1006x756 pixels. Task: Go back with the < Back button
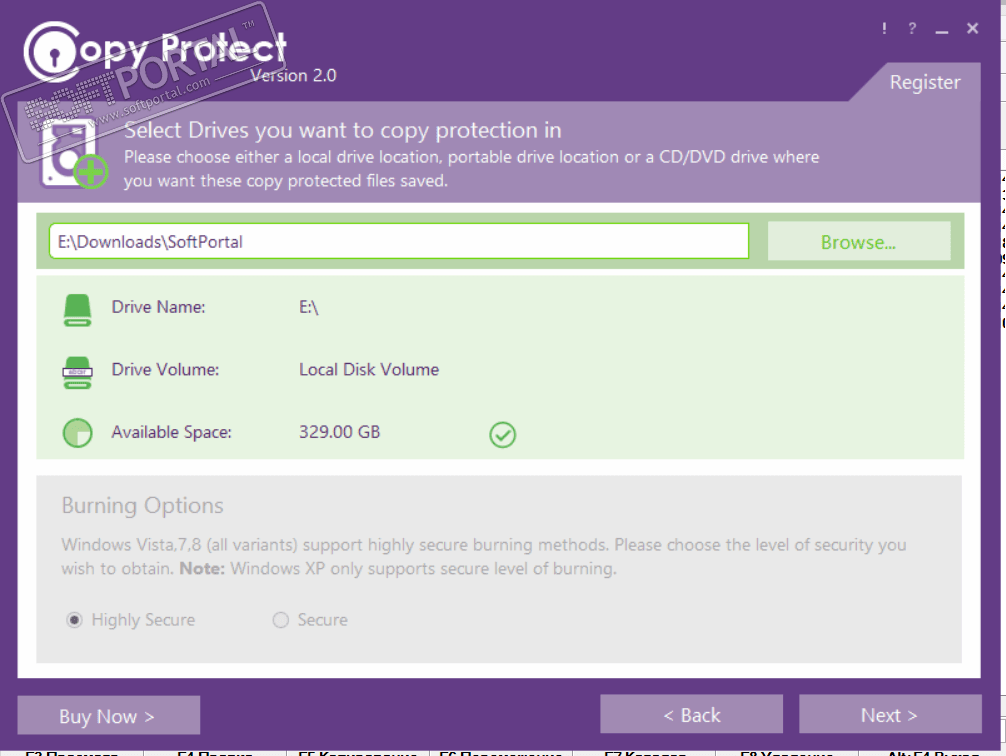tap(691, 714)
